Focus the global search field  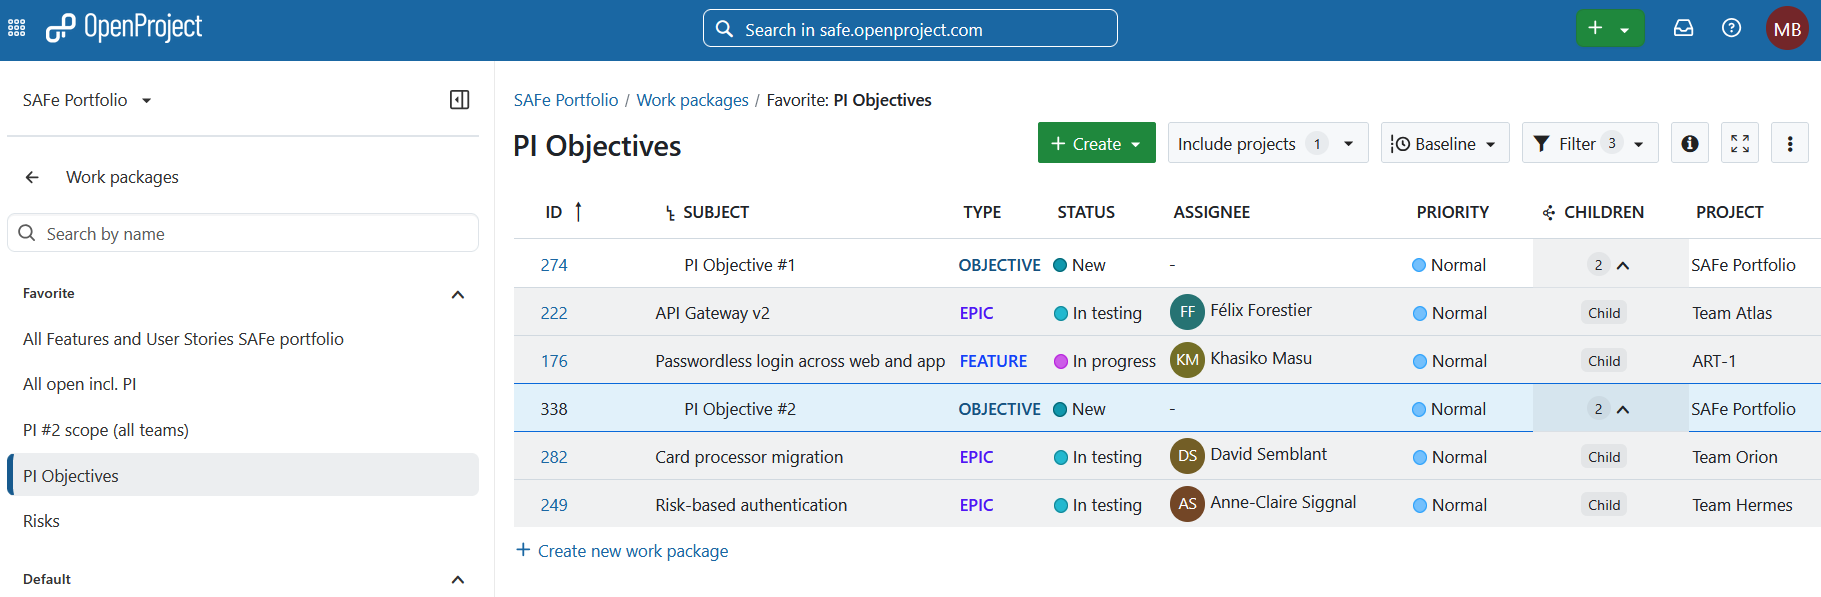coord(910,29)
